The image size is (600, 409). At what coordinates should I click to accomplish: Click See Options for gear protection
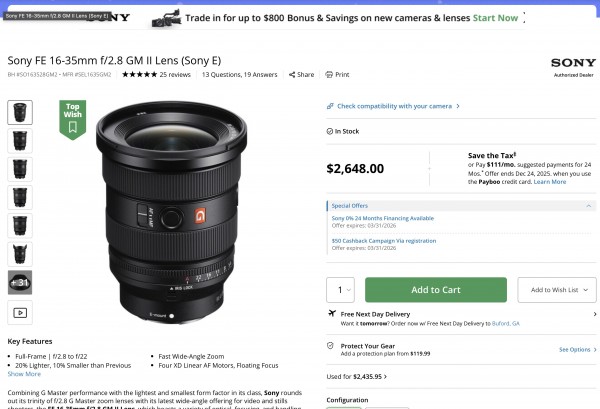576,349
